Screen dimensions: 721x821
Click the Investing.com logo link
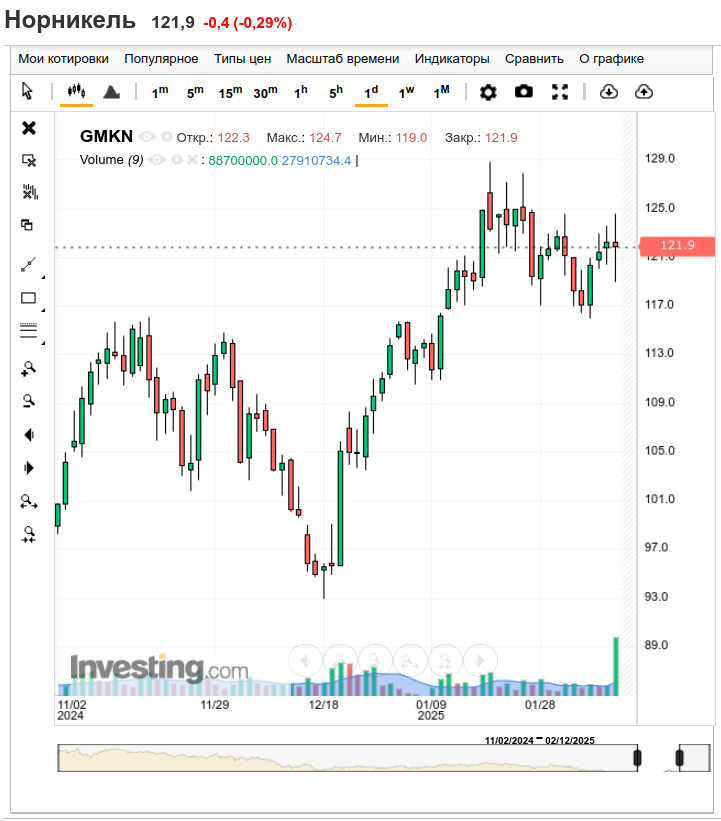[x=159, y=669]
